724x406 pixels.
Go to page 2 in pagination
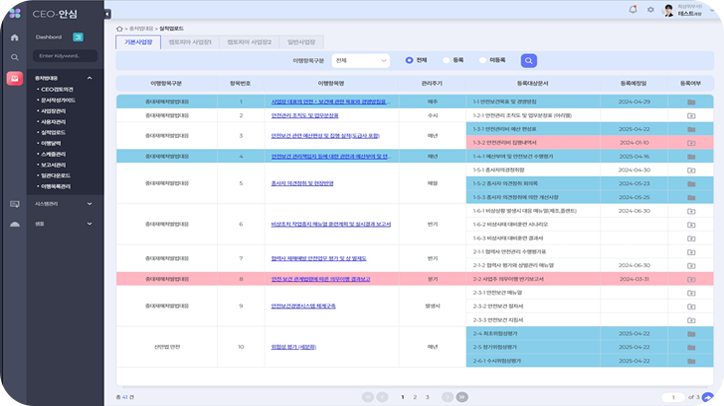point(414,397)
